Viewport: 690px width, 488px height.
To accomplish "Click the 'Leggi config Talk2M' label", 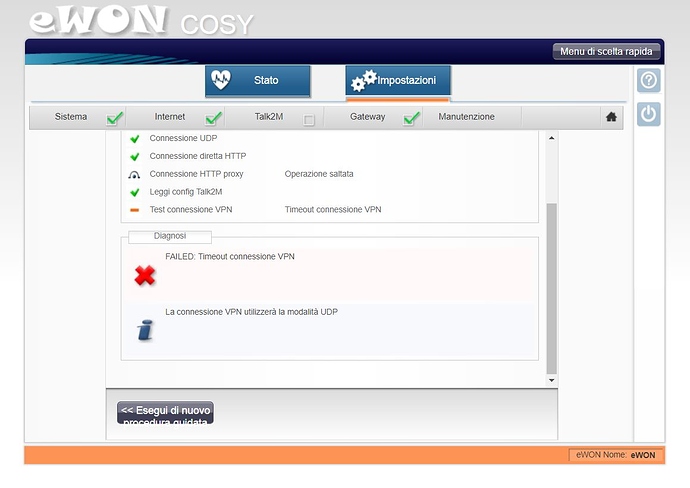I will (x=186, y=192).
